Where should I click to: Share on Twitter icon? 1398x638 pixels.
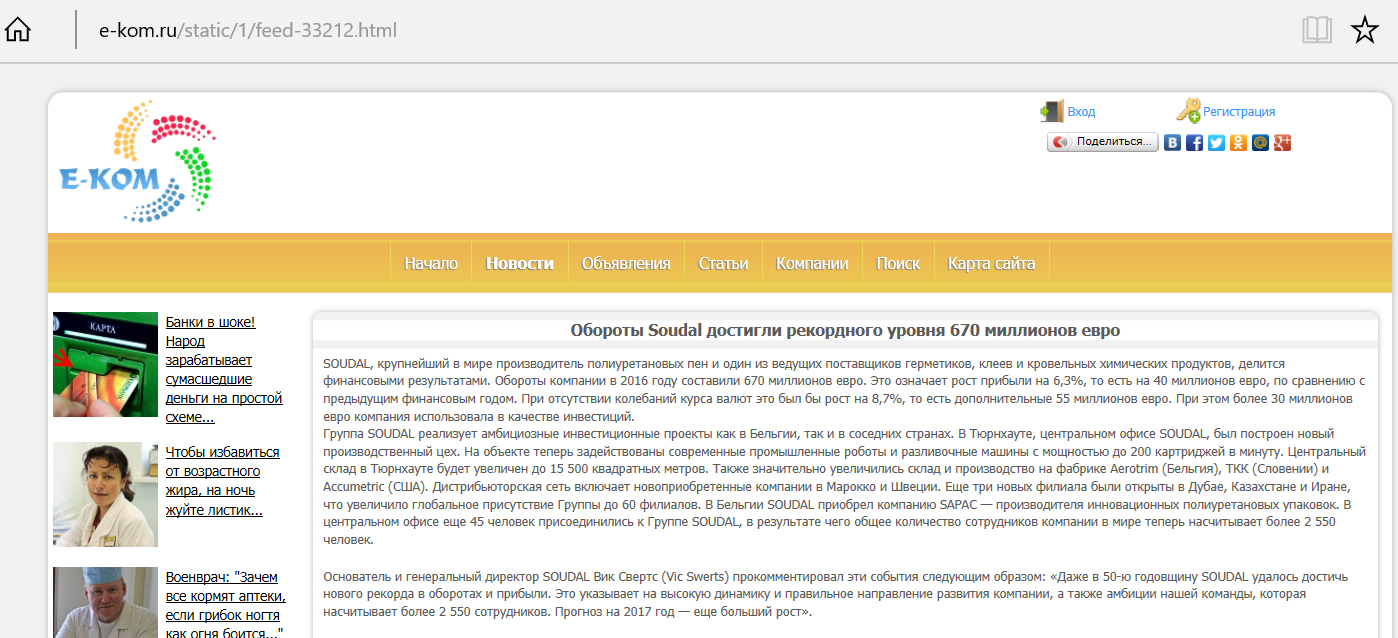[1216, 142]
